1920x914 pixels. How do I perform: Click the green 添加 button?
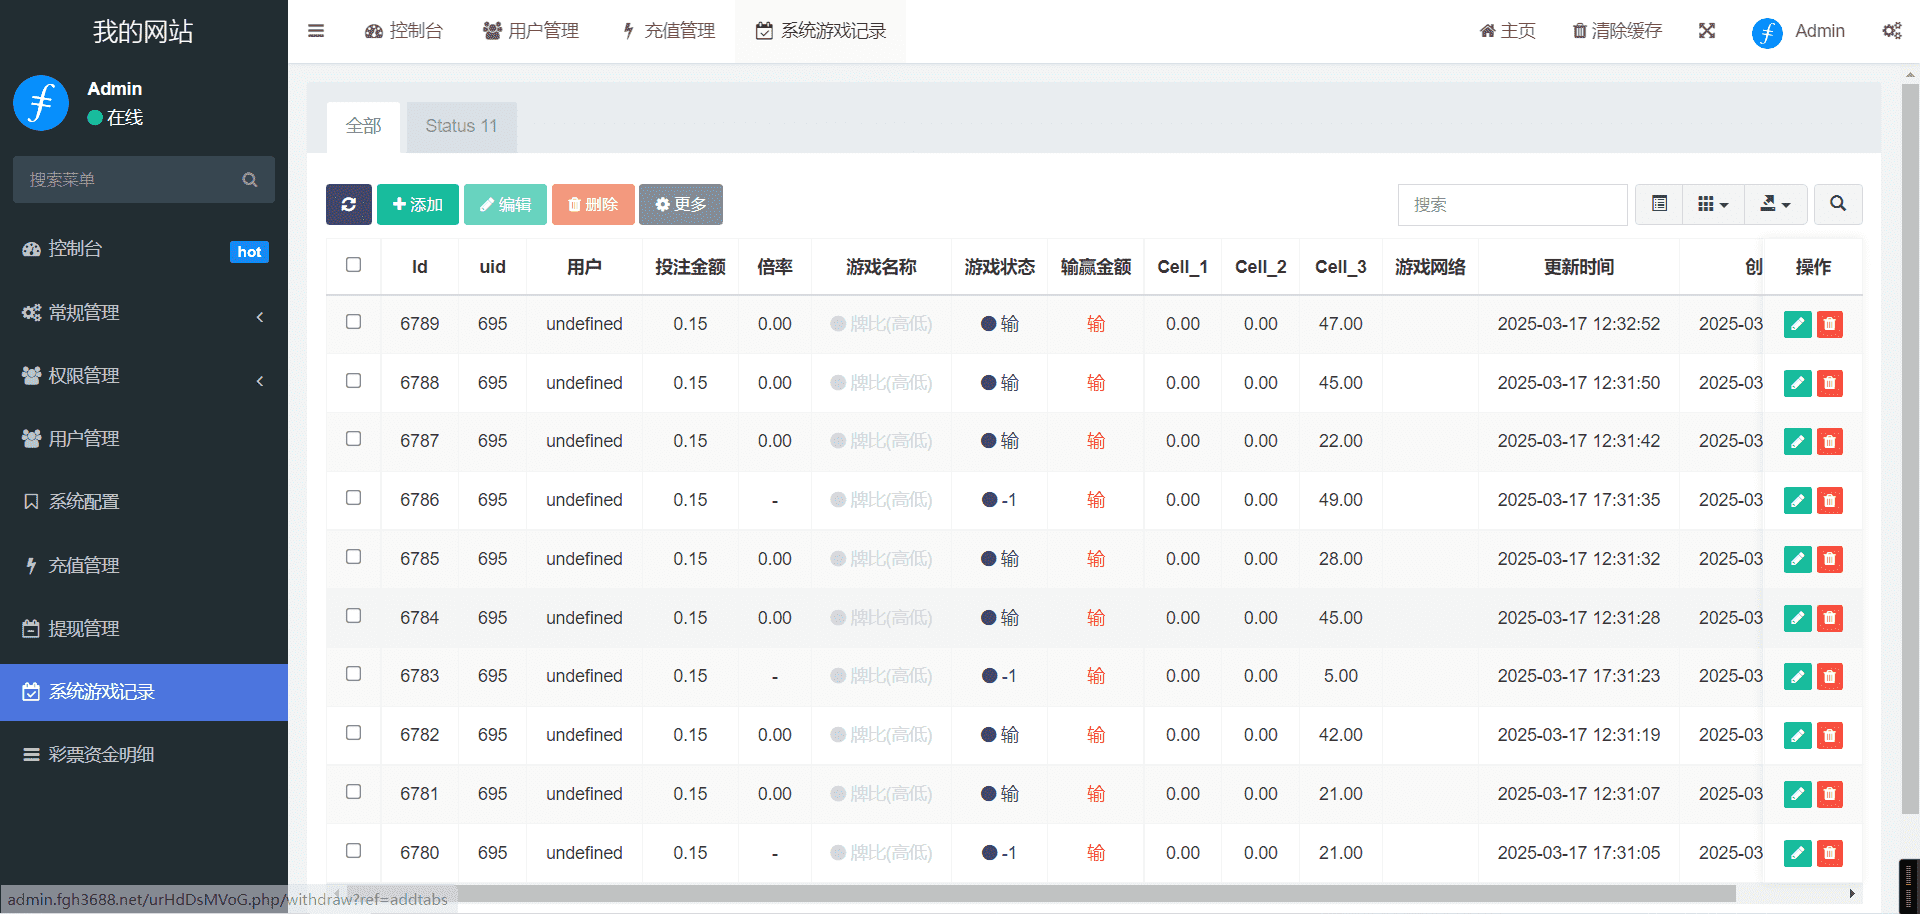pyautogui.click(x=417, y=204)
